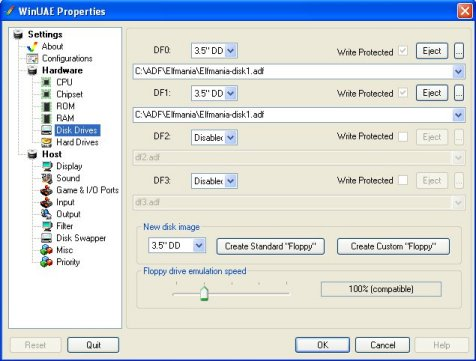476x361 pixels.
Task: Click the Host category icon
Action: pyautogui.click(x=32, y=154)
